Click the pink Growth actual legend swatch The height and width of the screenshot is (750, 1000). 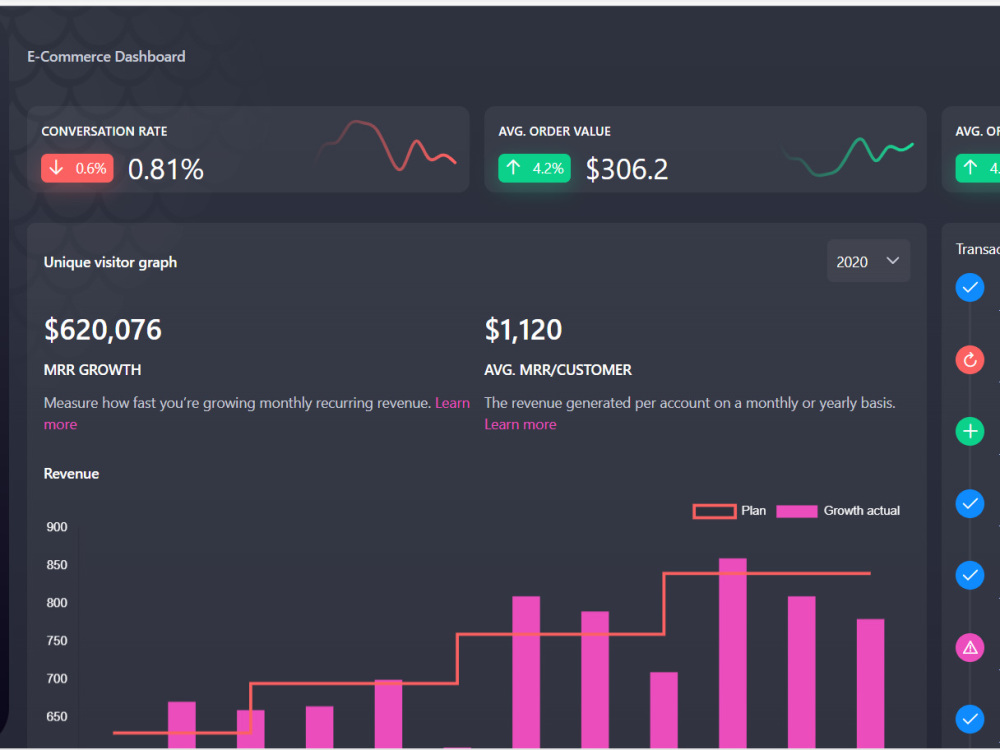pyautogui.click(x=797, y=511)
